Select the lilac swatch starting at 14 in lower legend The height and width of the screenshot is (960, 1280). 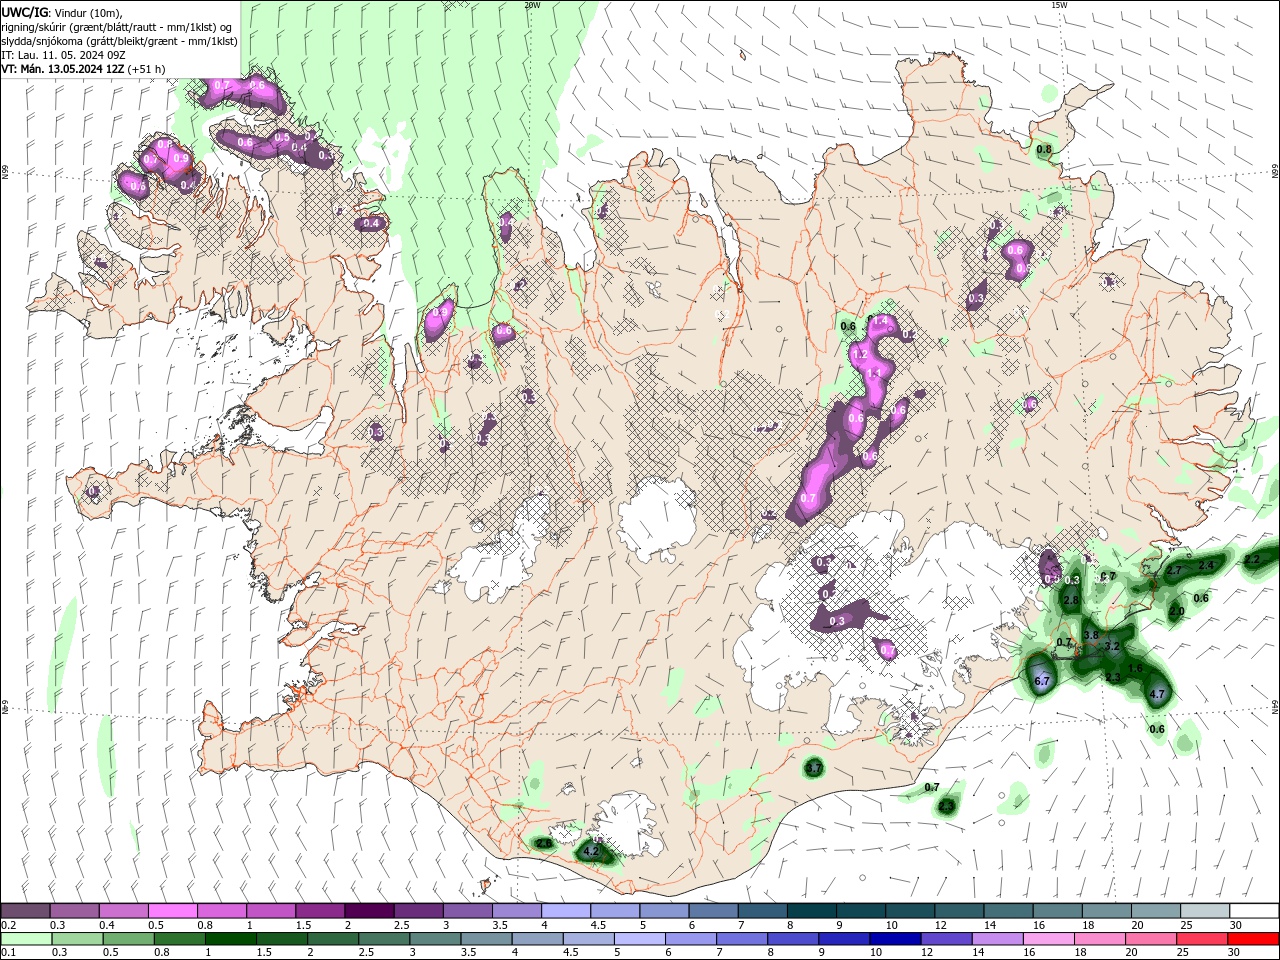click(x=997, y=939)
